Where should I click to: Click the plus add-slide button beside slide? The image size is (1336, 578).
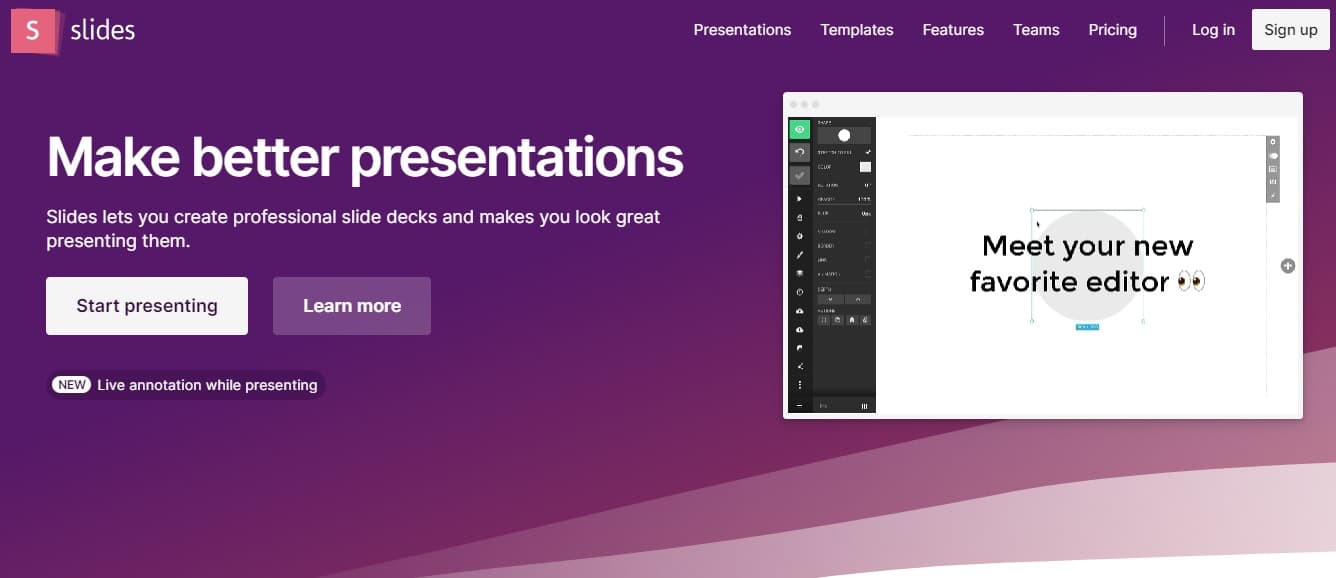[1288, 266]
